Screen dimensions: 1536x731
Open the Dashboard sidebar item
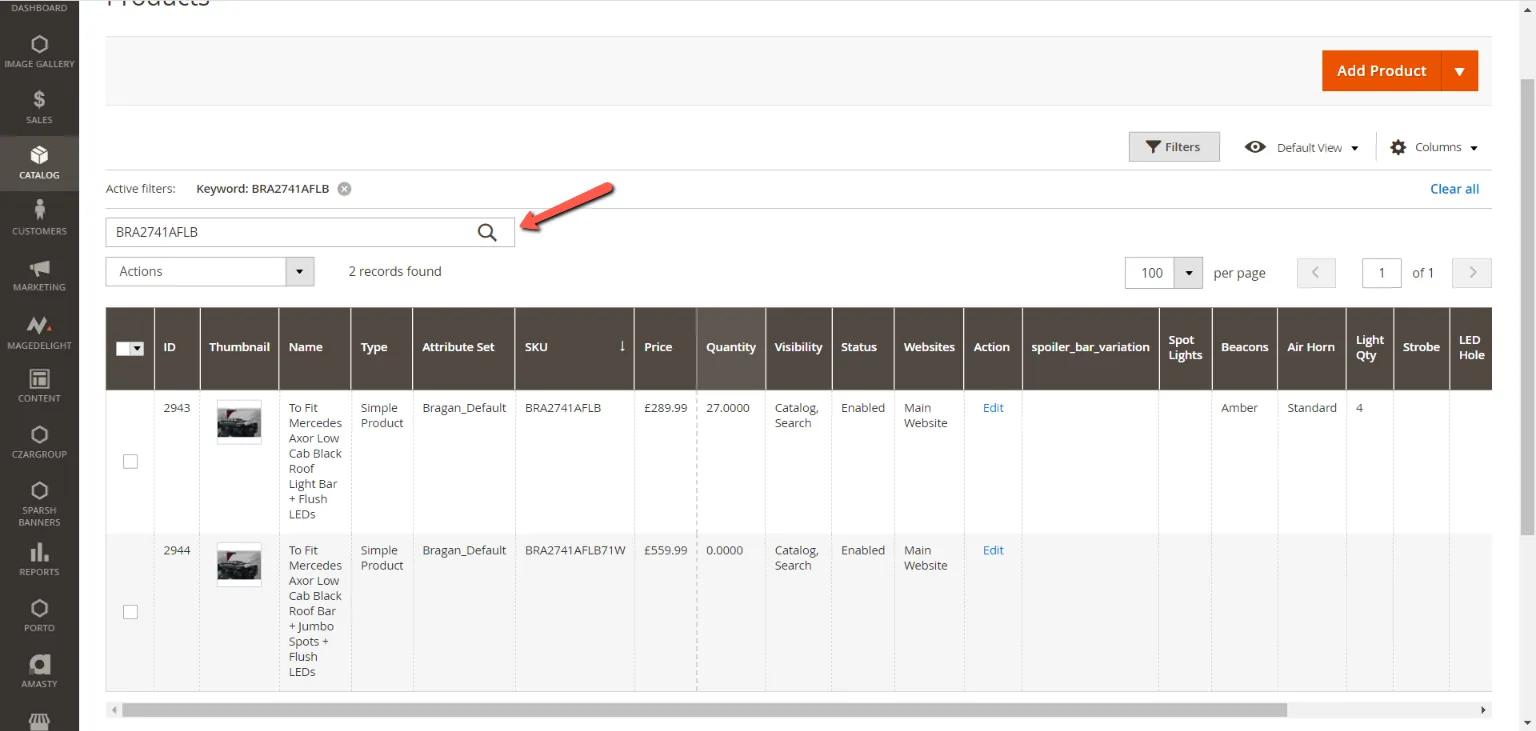point(39,10)
